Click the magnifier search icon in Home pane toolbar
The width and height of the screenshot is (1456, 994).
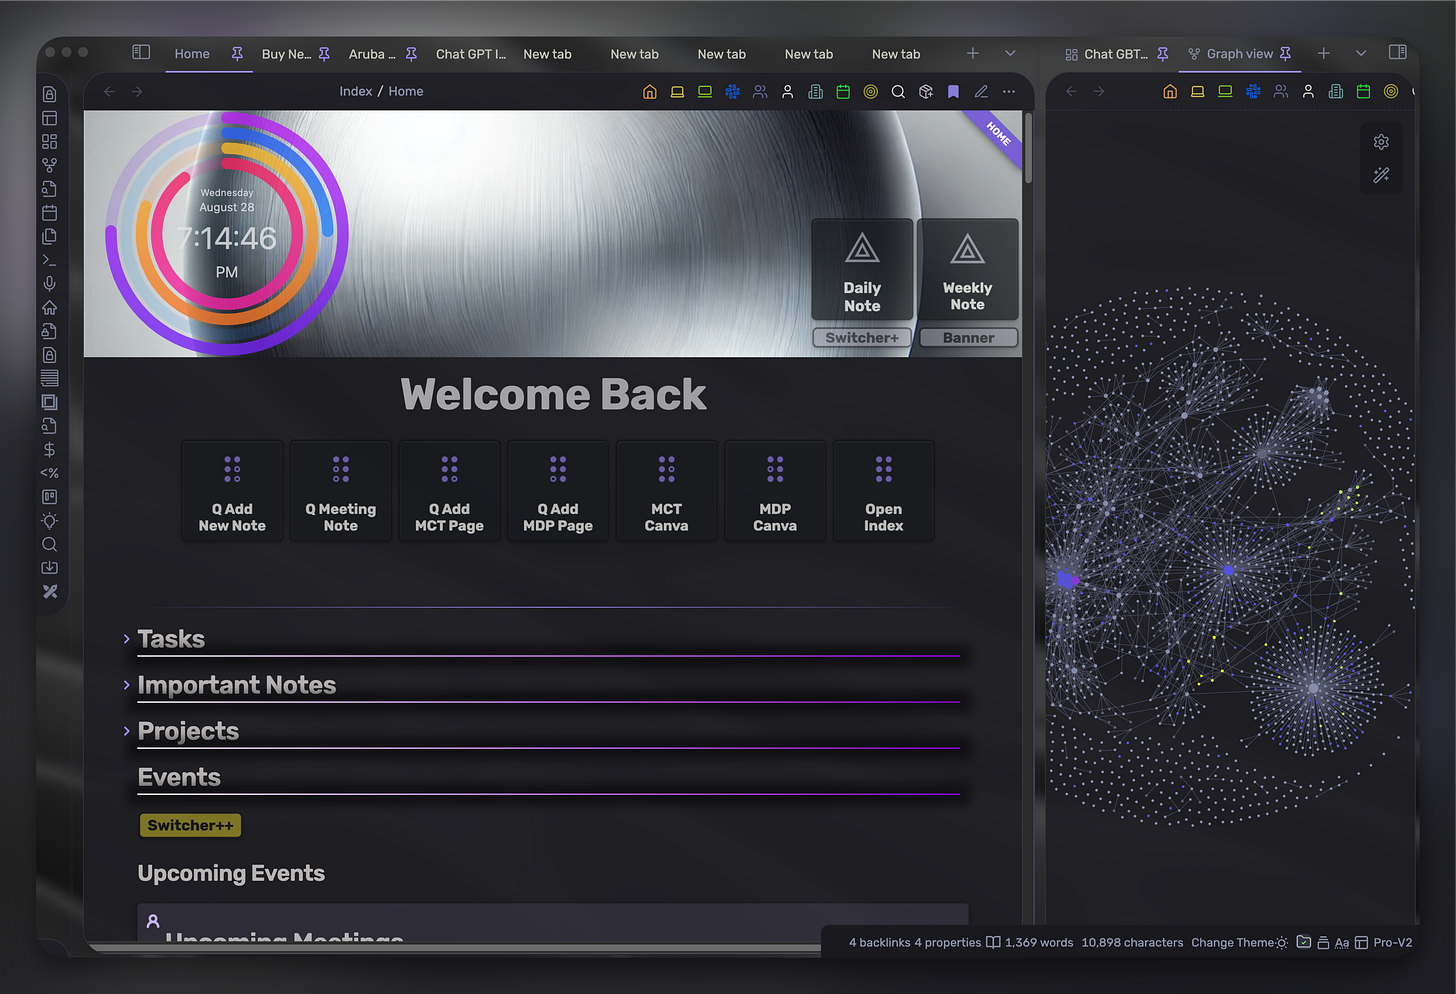[898, 92]
